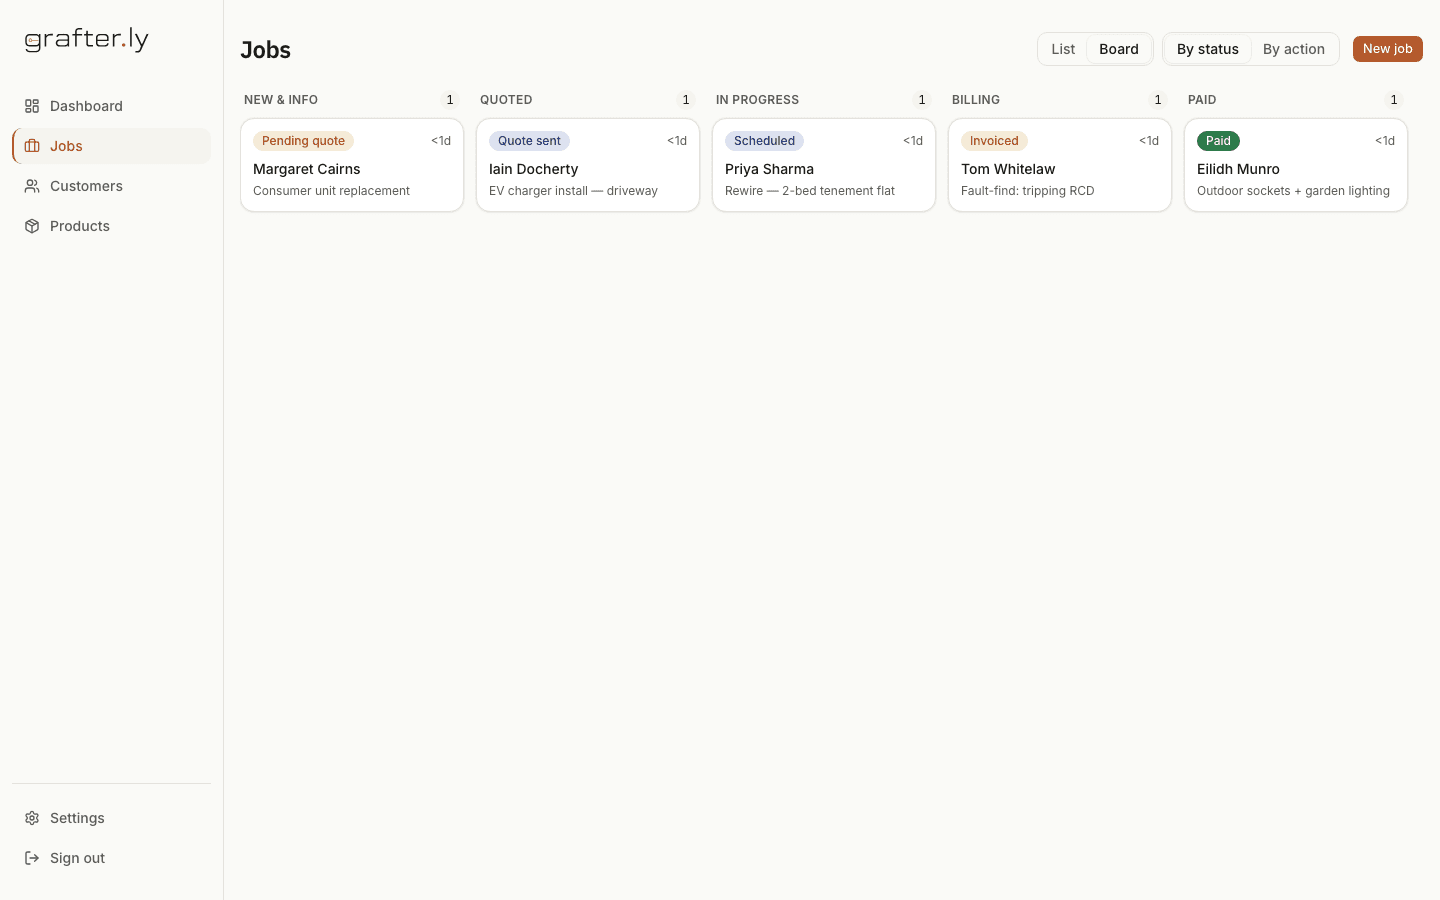The width and height of the screenshot is (1440, 900).
Task: Switch to Board view
Action: 1119,49
